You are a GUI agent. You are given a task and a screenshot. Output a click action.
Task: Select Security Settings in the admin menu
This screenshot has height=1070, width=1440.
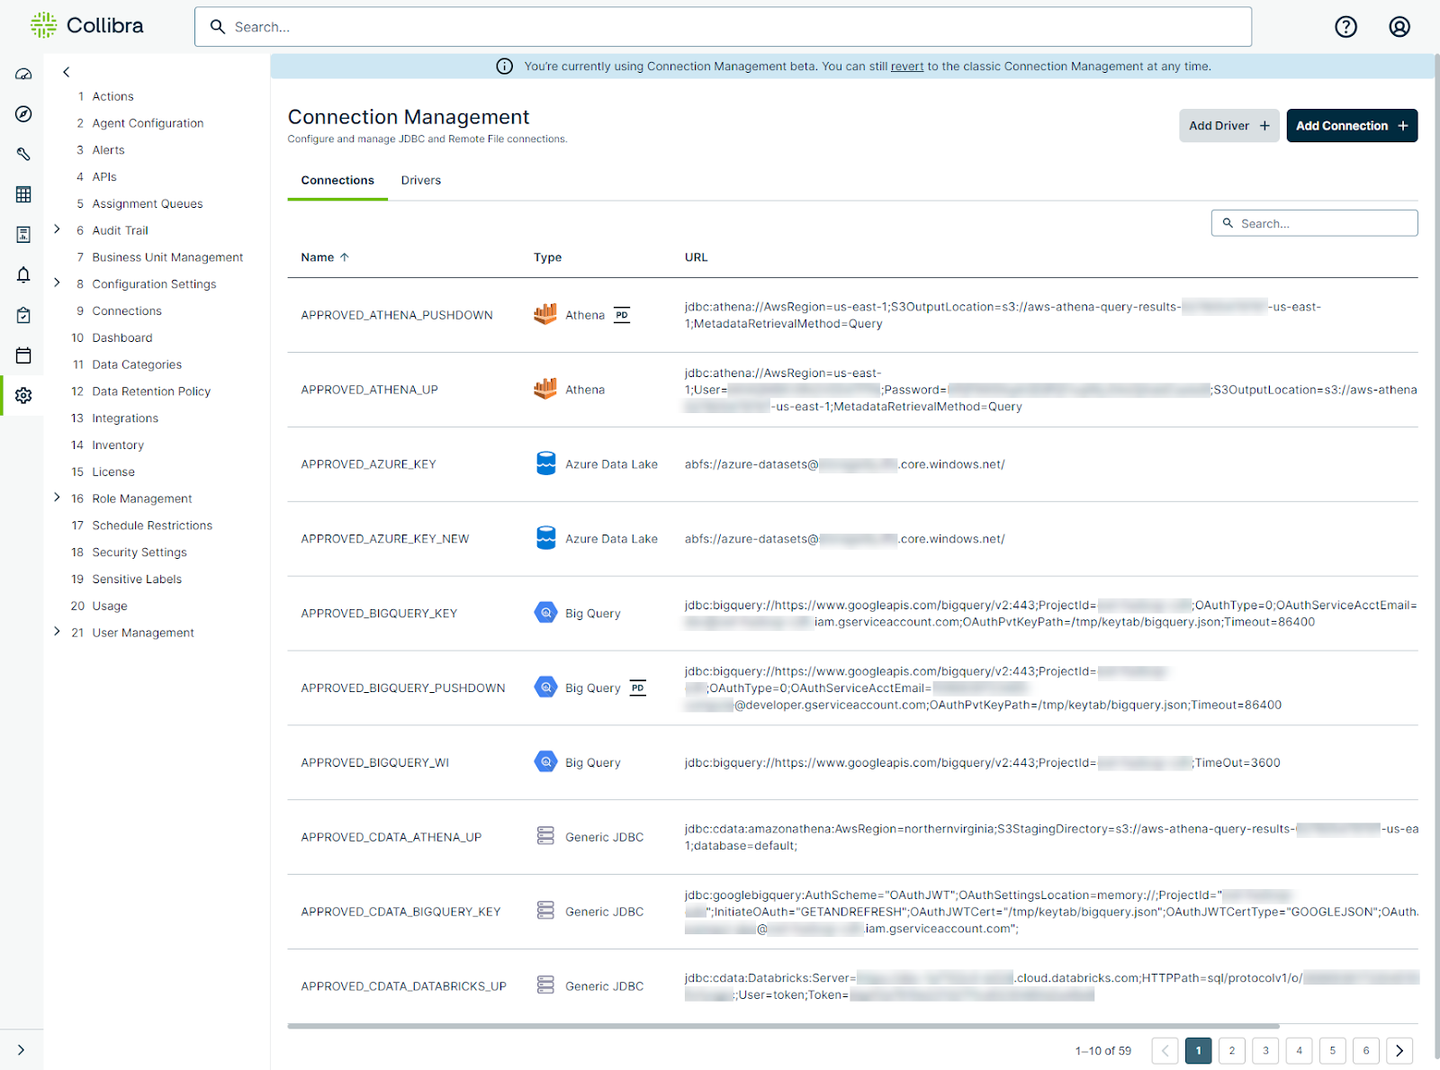pyautogui.click(x=139, y=552)
